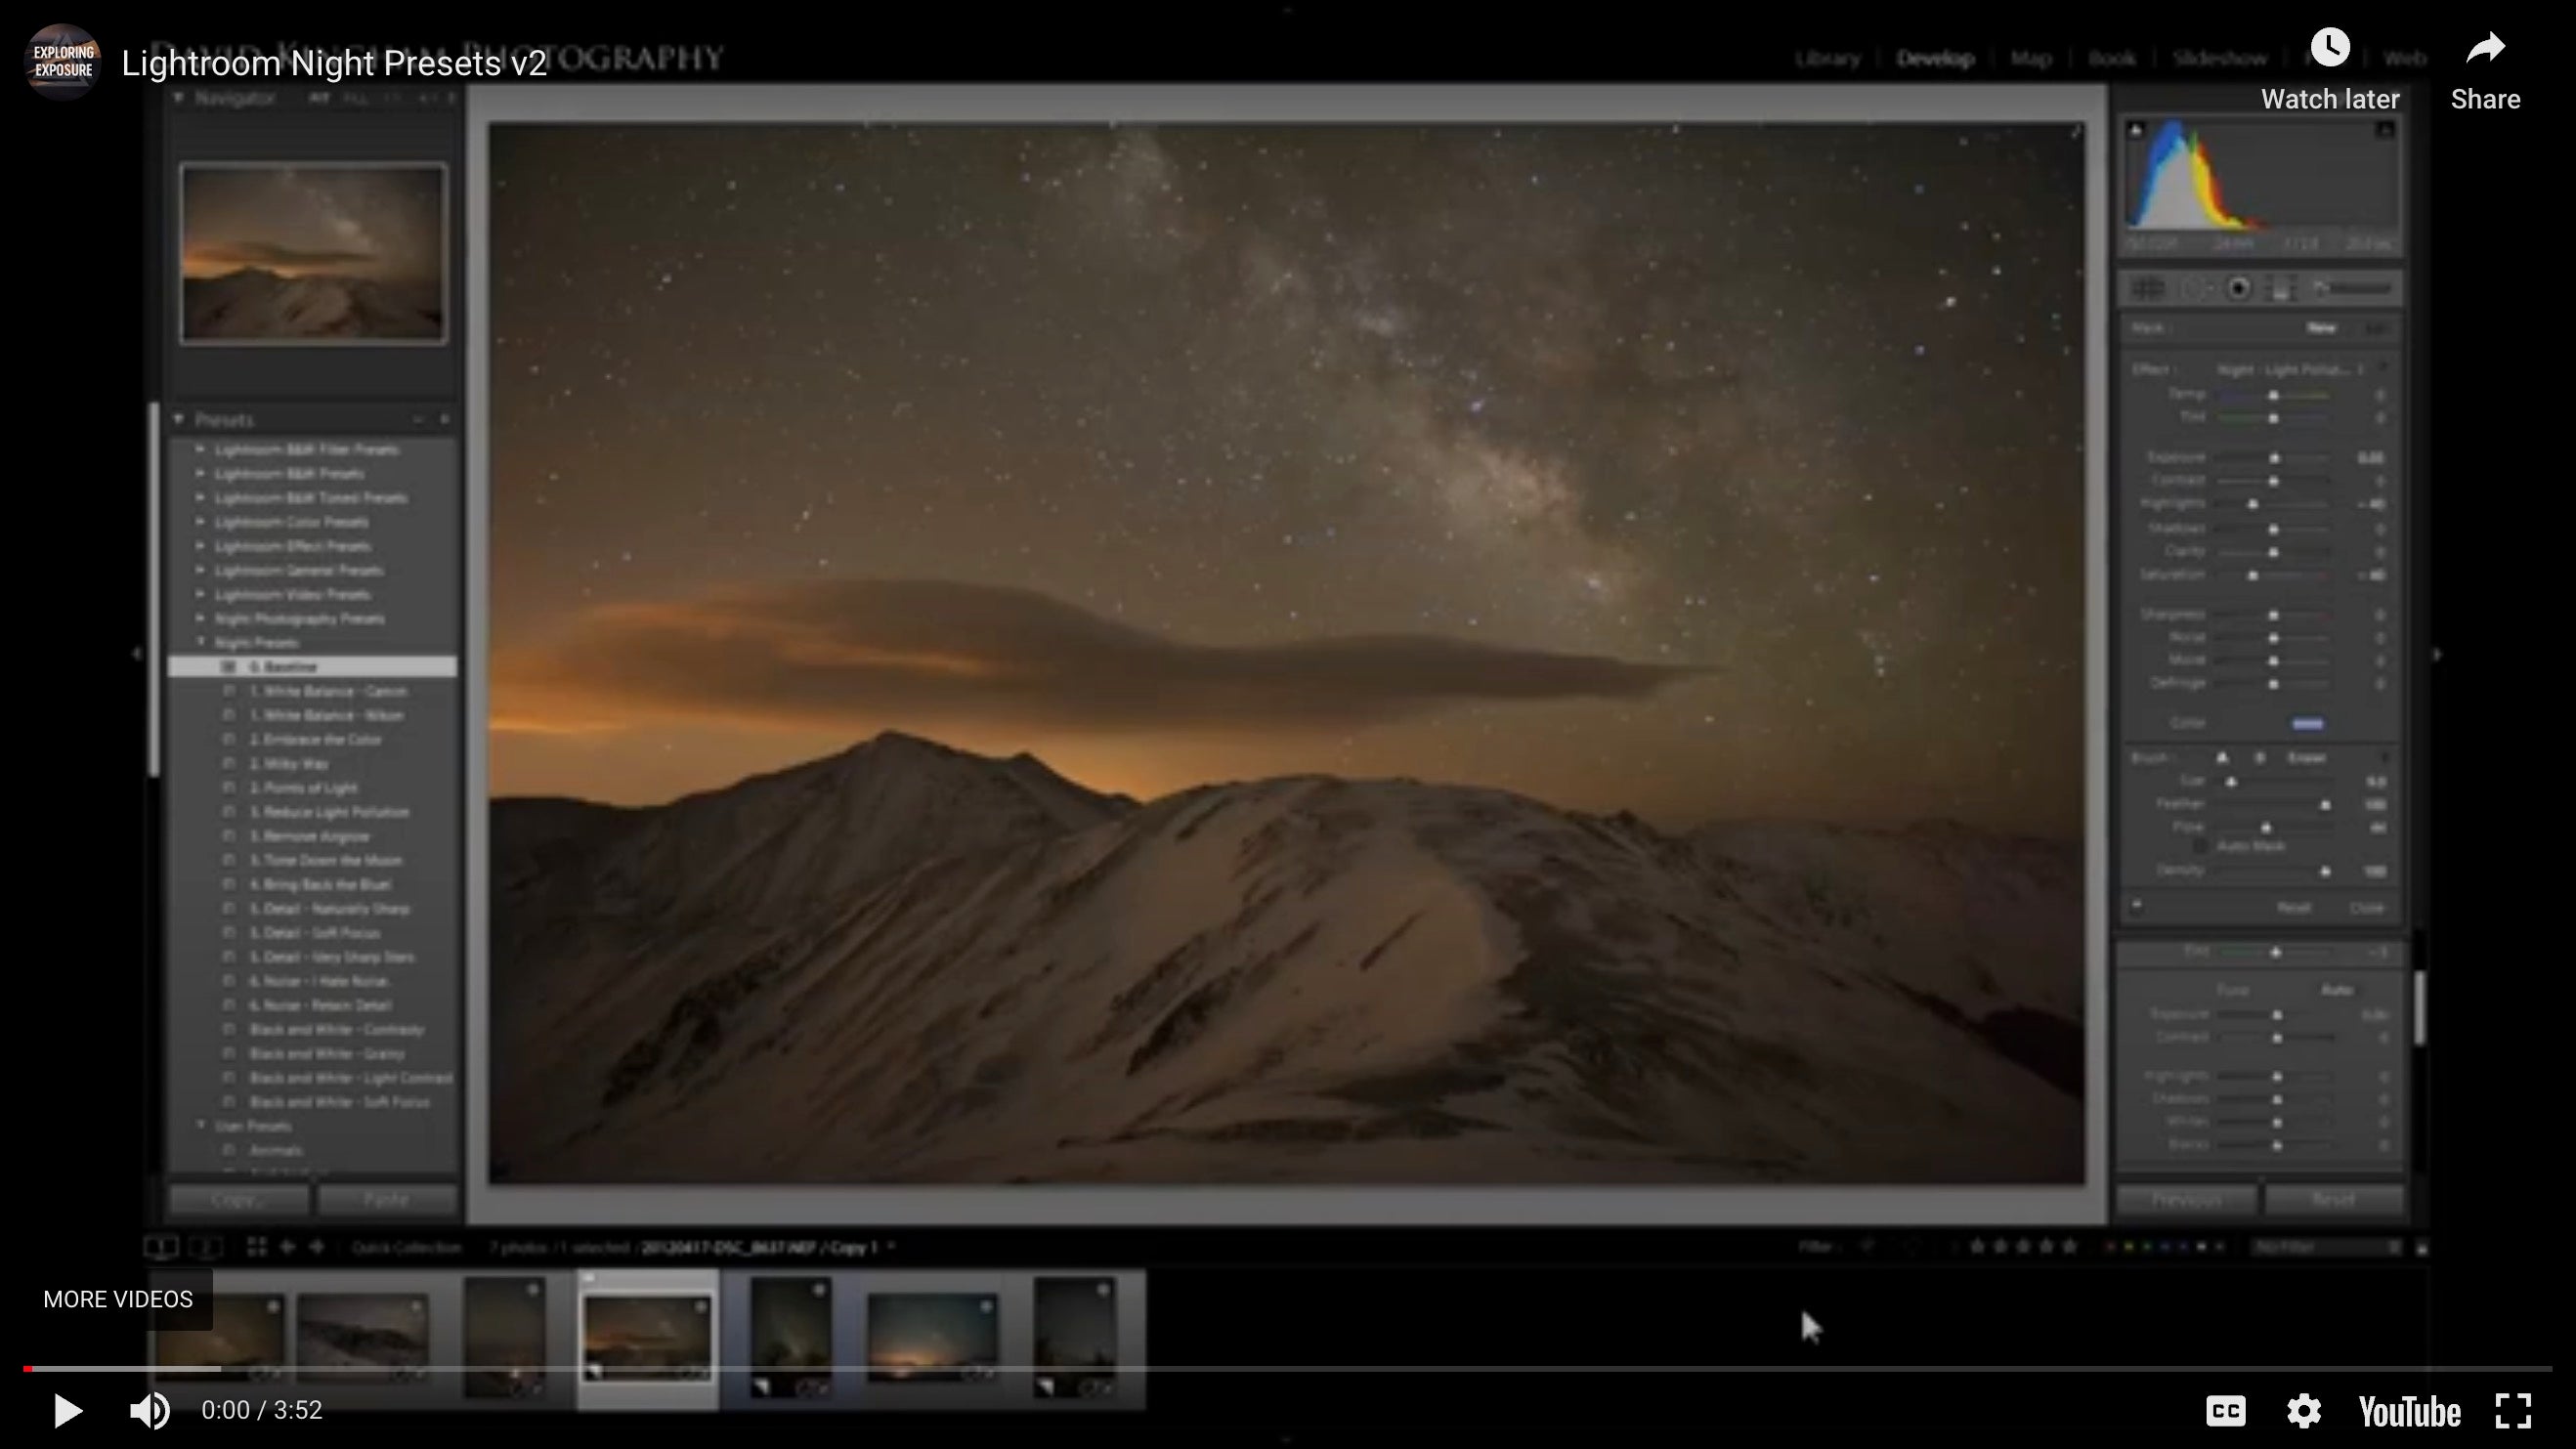This screenshot has width=2576, height=1449.
Task: Open the Exploring Exposure channel avatar
Action: 63,62
